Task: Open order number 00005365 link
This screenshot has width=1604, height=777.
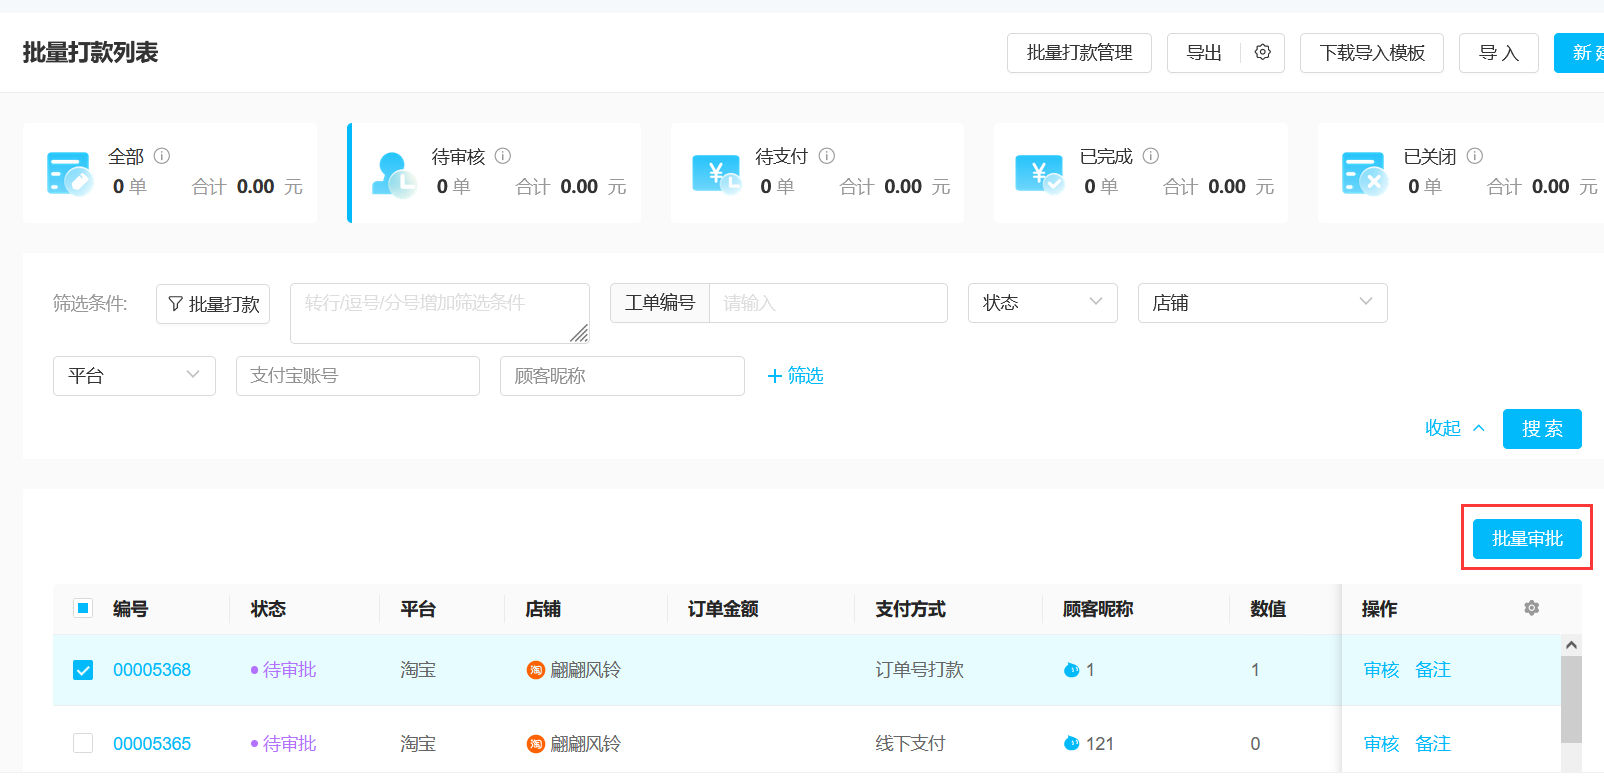Action: pyautogui.click(x=152, y=744)
